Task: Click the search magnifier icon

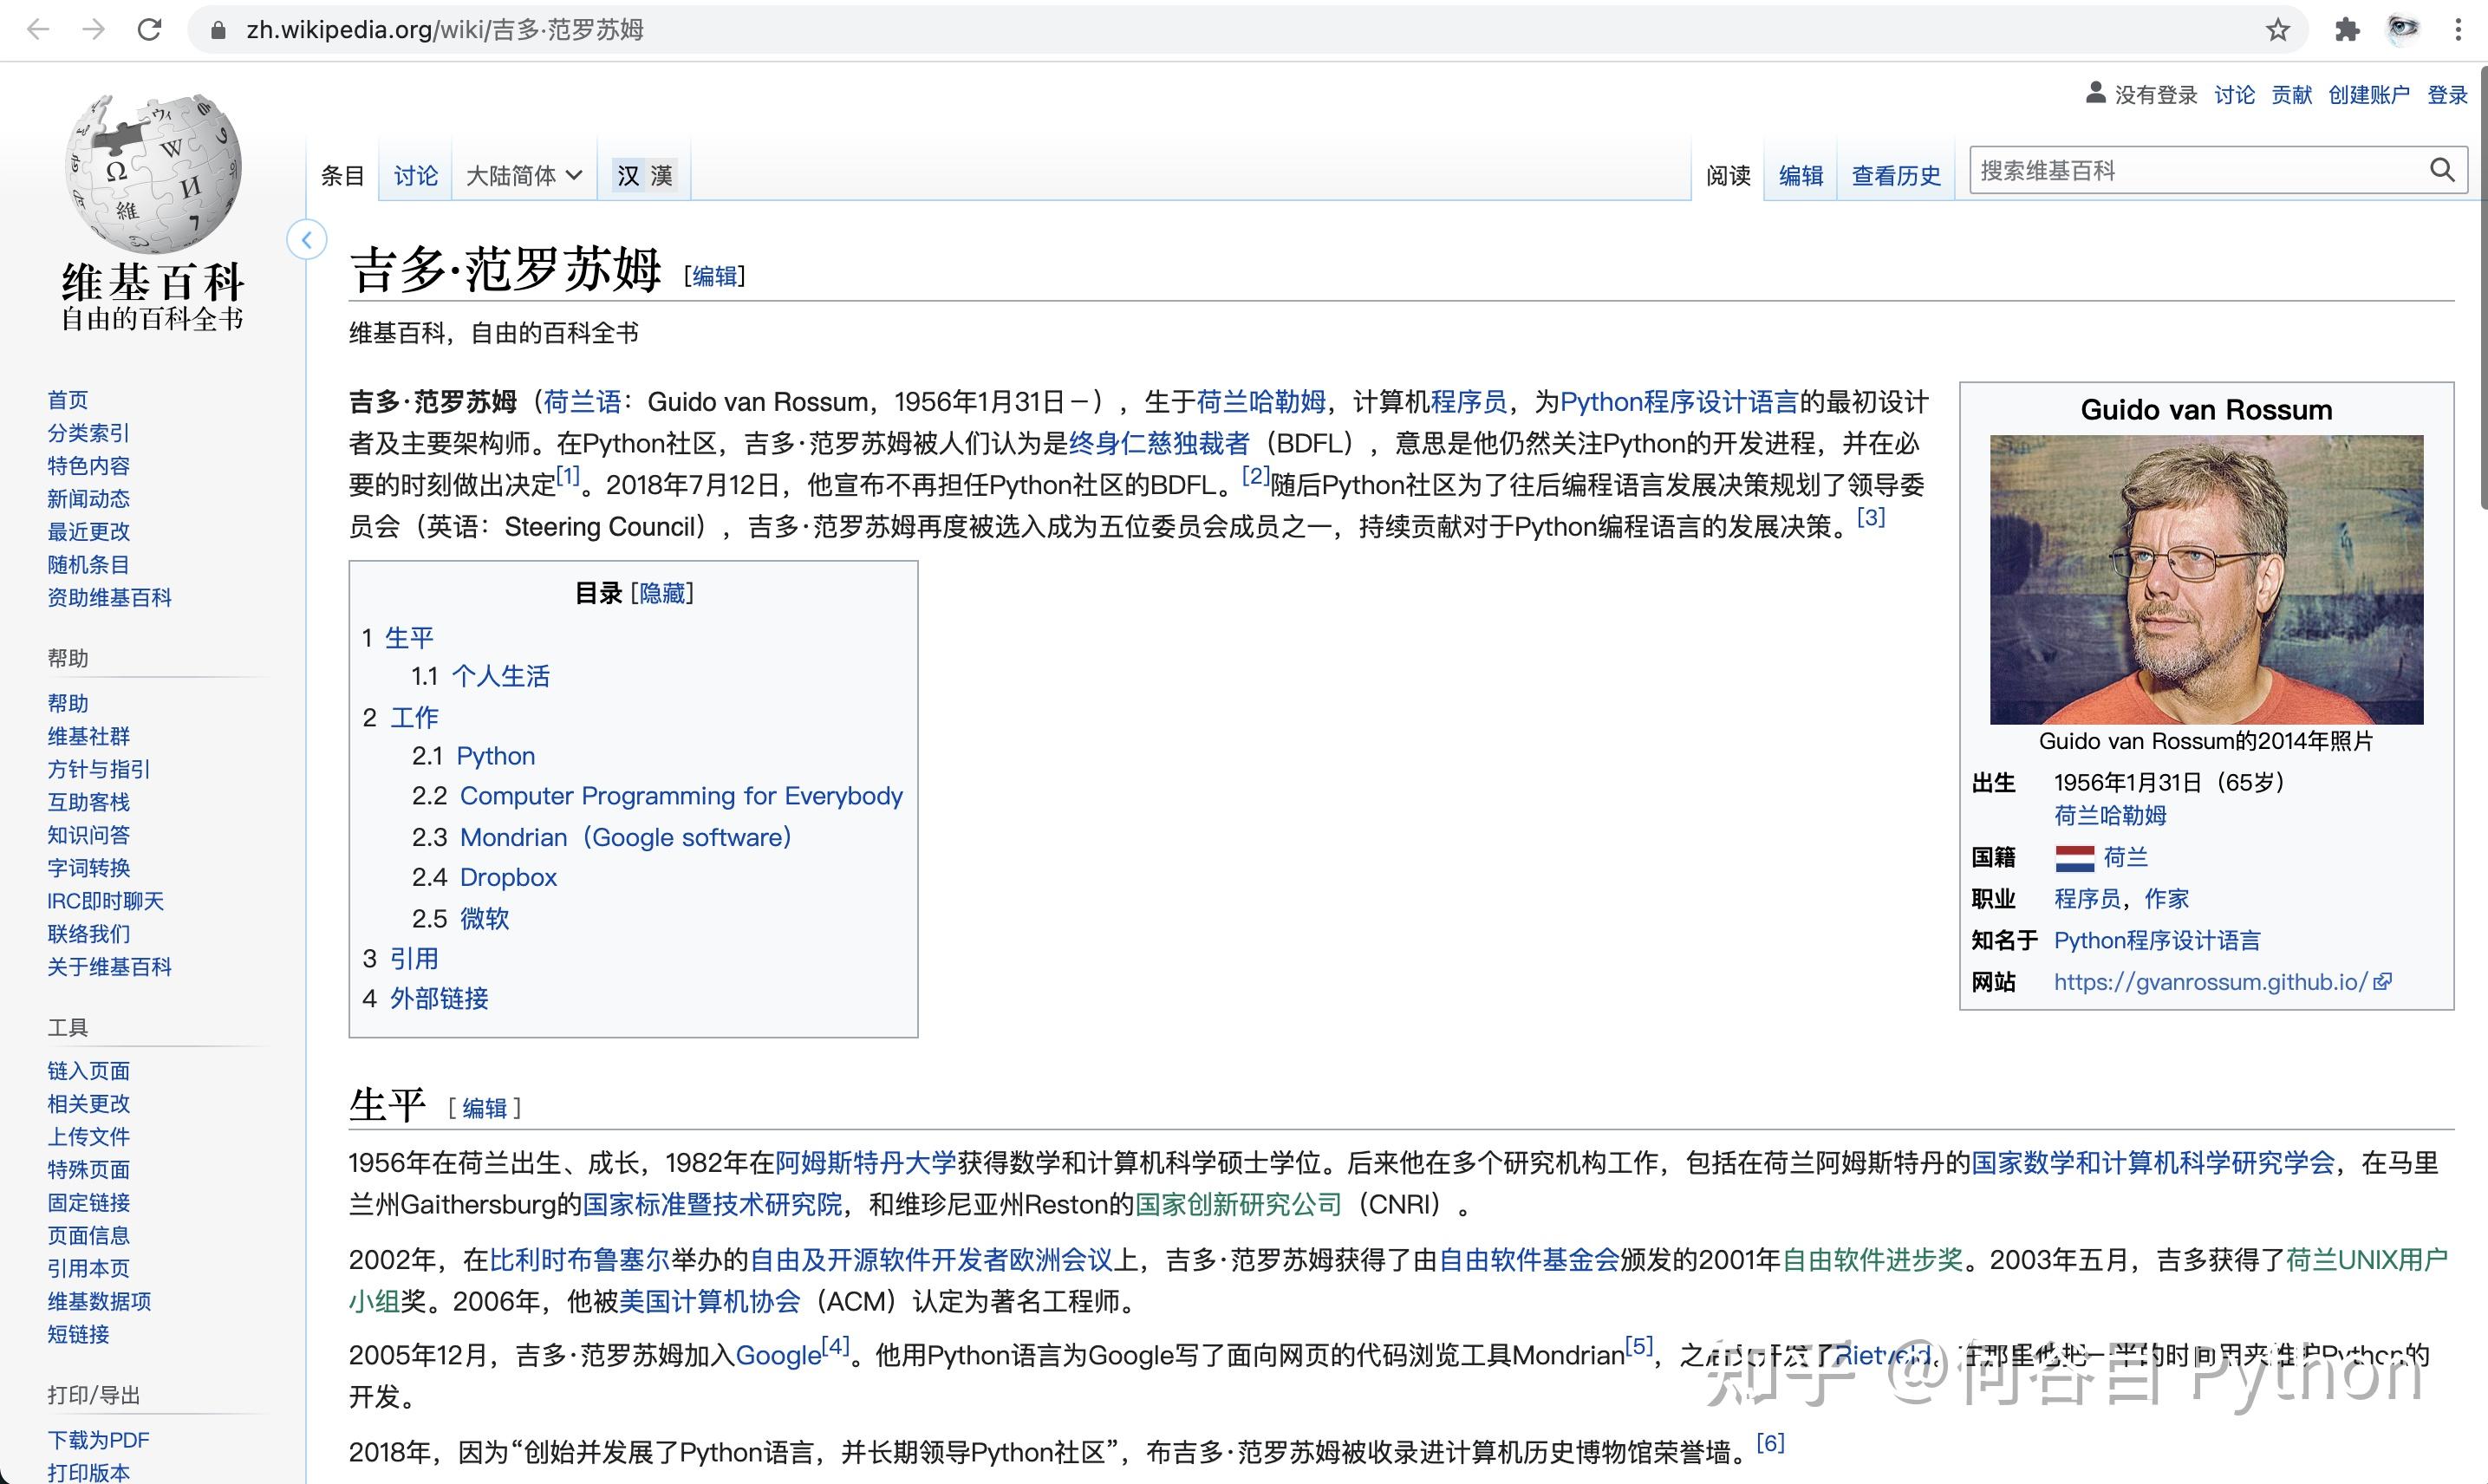Action: 2441,170
